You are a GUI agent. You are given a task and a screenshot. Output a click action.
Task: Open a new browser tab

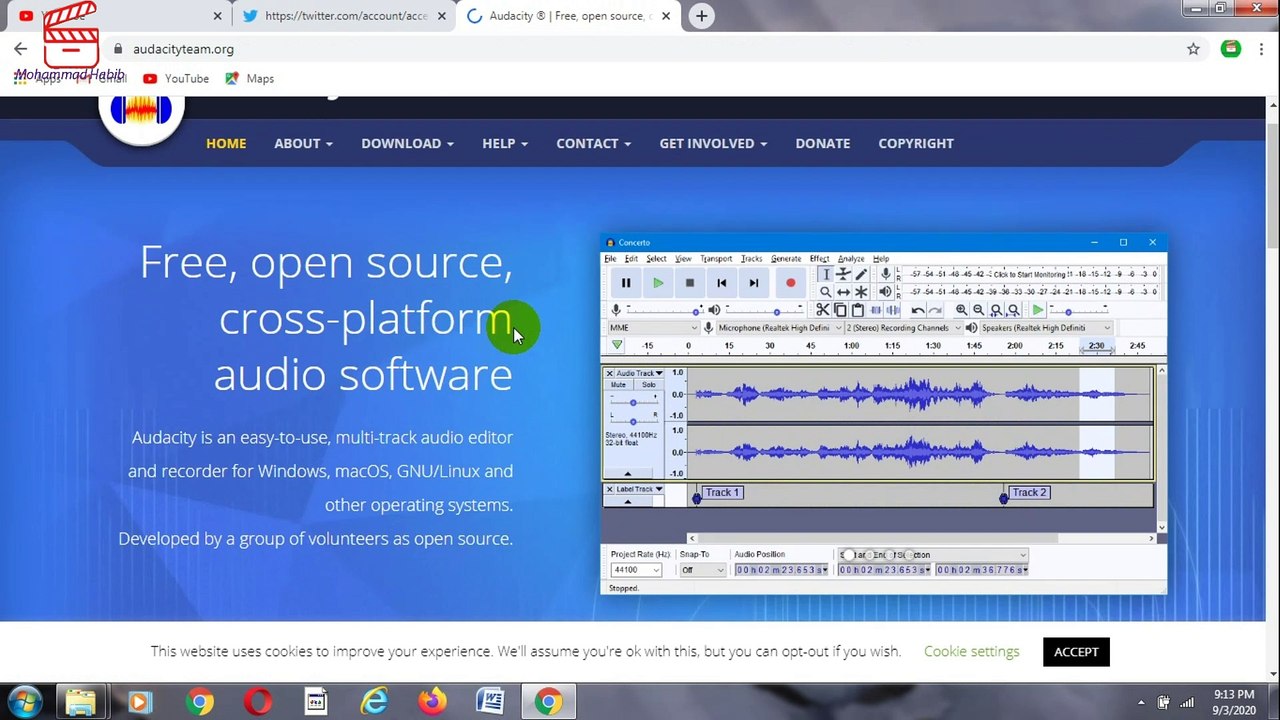[x=702, y=16]
